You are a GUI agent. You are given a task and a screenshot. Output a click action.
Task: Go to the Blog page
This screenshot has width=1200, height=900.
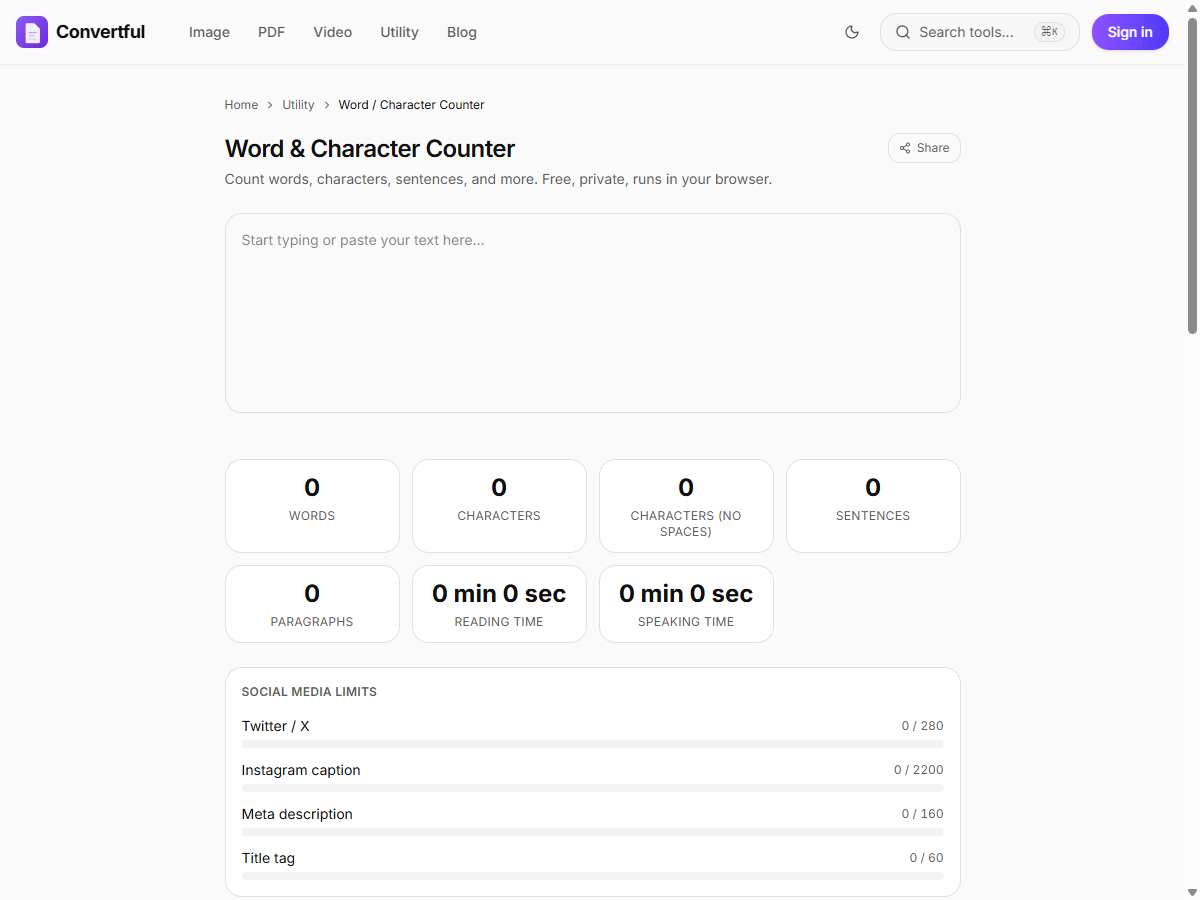[462, 32]
